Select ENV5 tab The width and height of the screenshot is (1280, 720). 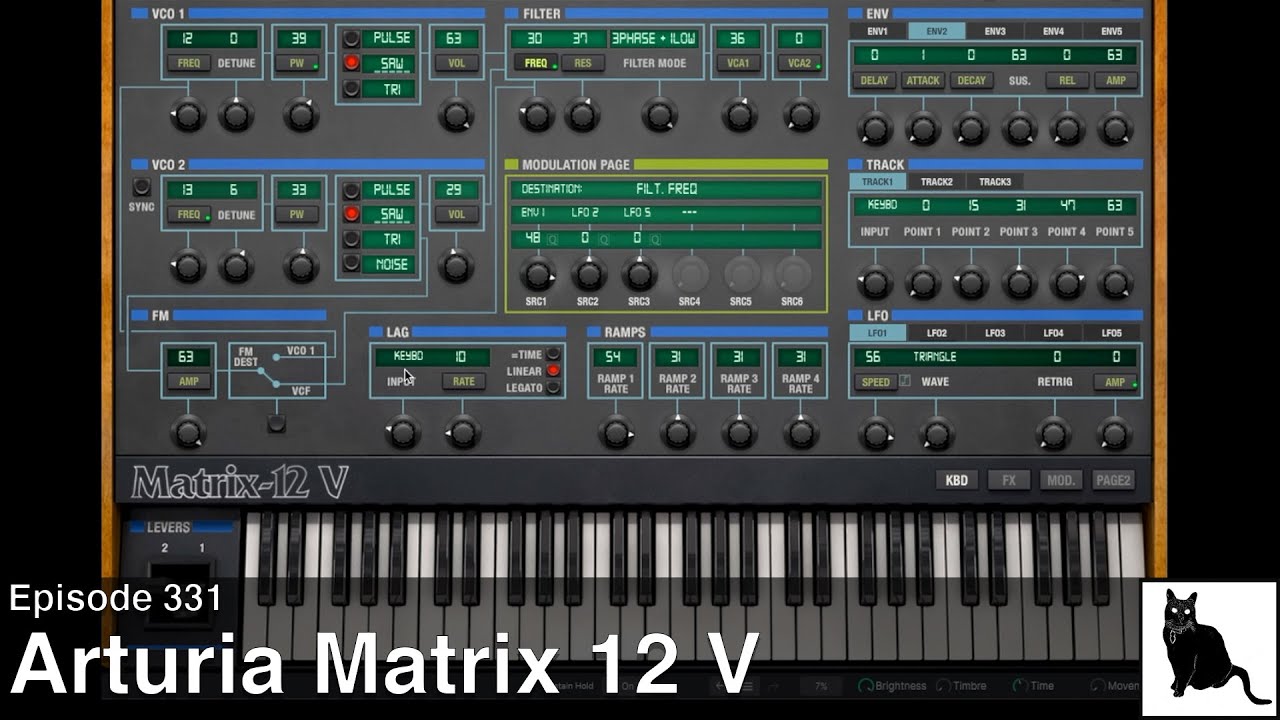tap(1111, 31)
